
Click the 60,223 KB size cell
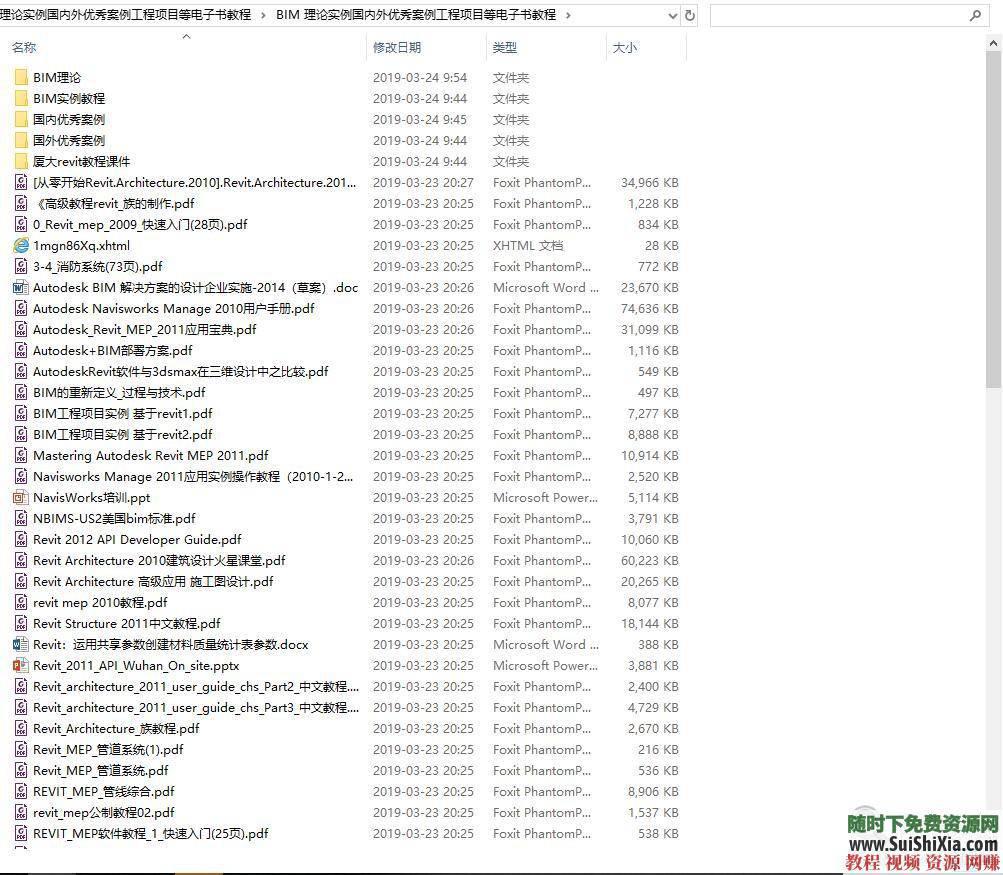pyautogui.click(x=649, y=561)
